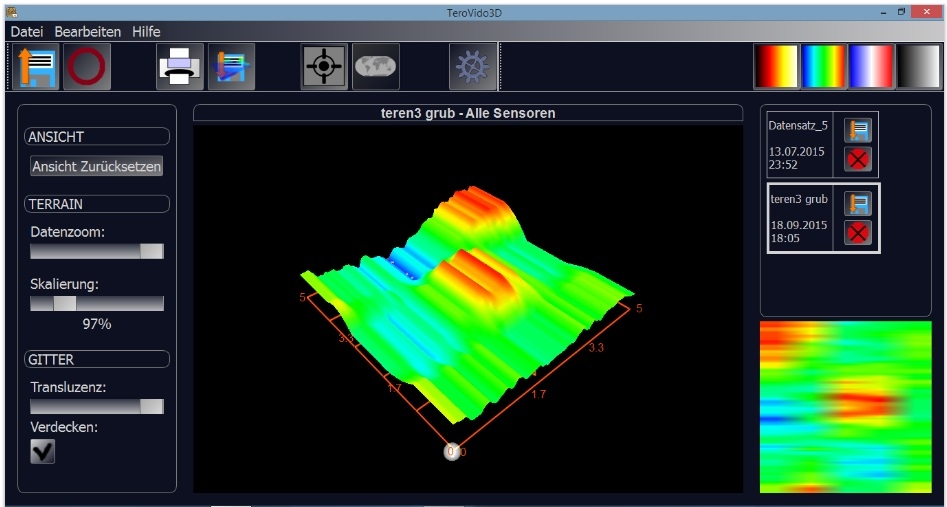Click the red circle record icon
This screenshot has height=507, width=947.
point(87,67)
